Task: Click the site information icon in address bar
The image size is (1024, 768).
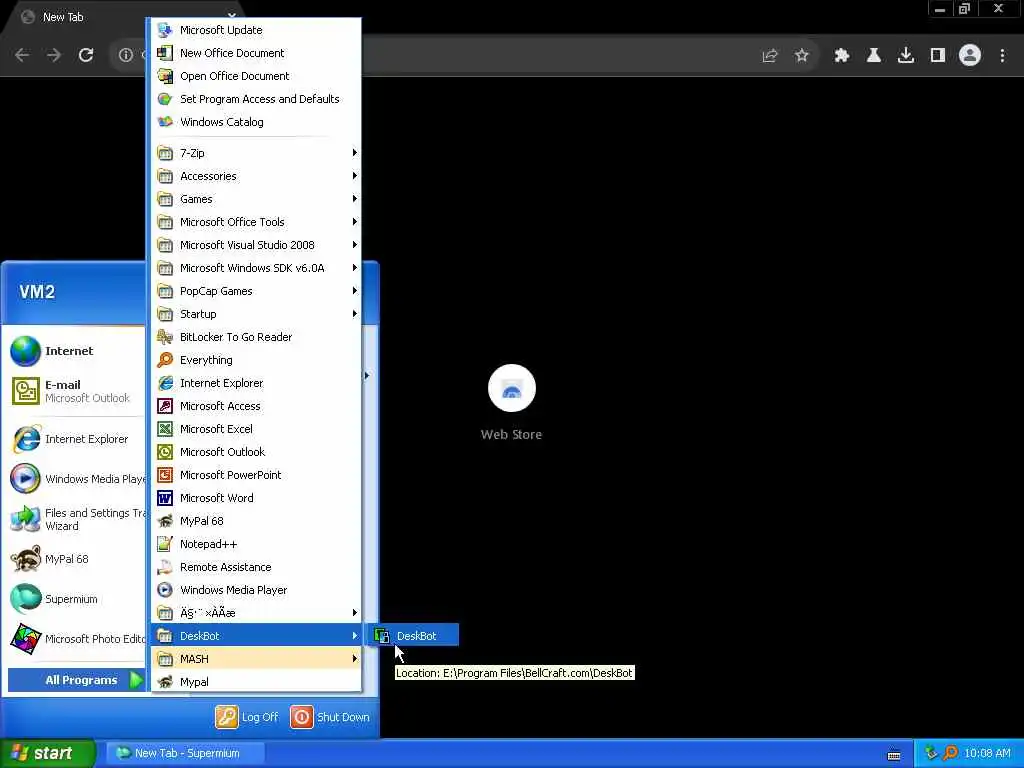Action: click(x=125, y=56)
